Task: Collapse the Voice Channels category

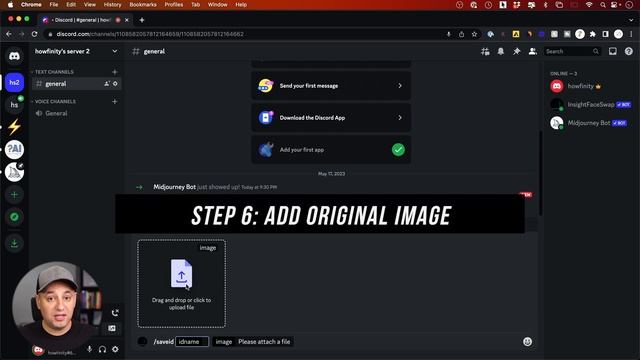Action: 55,101
